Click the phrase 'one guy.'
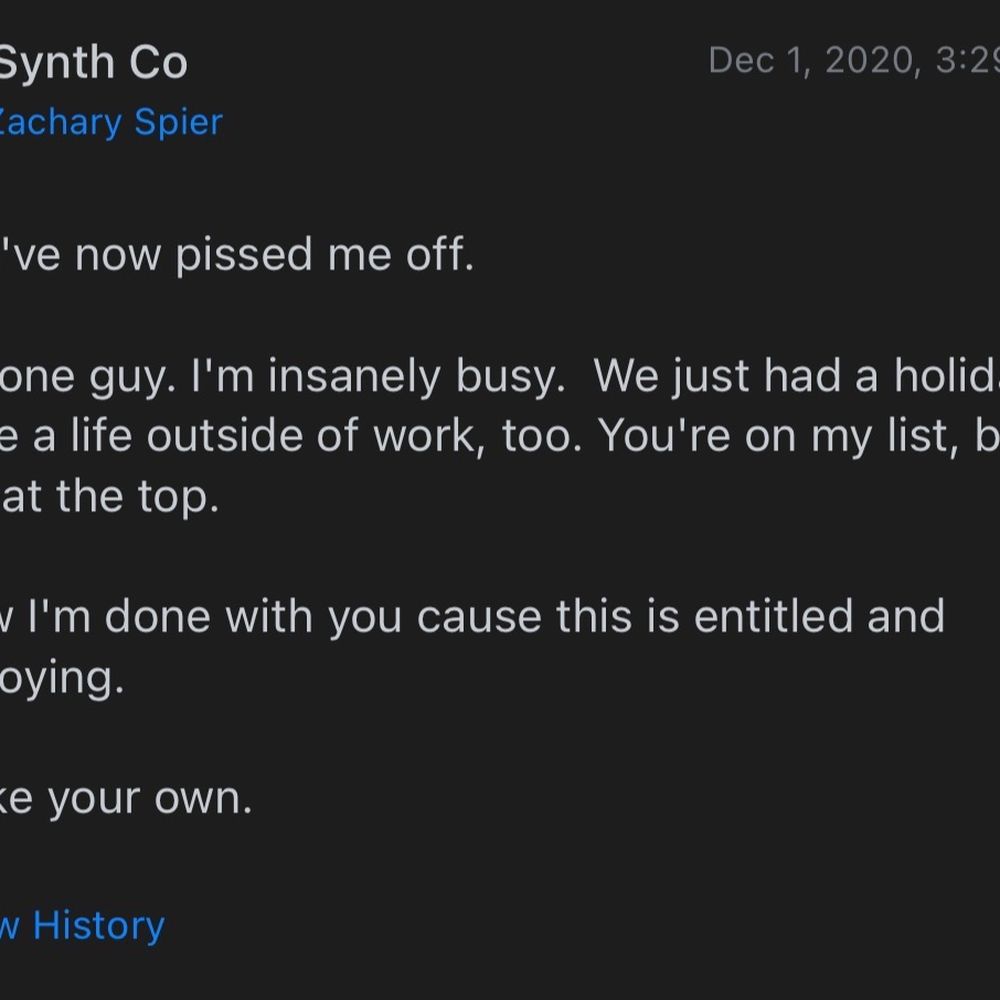Screen dimensions: 1000x1000 [x=87, y=376]
